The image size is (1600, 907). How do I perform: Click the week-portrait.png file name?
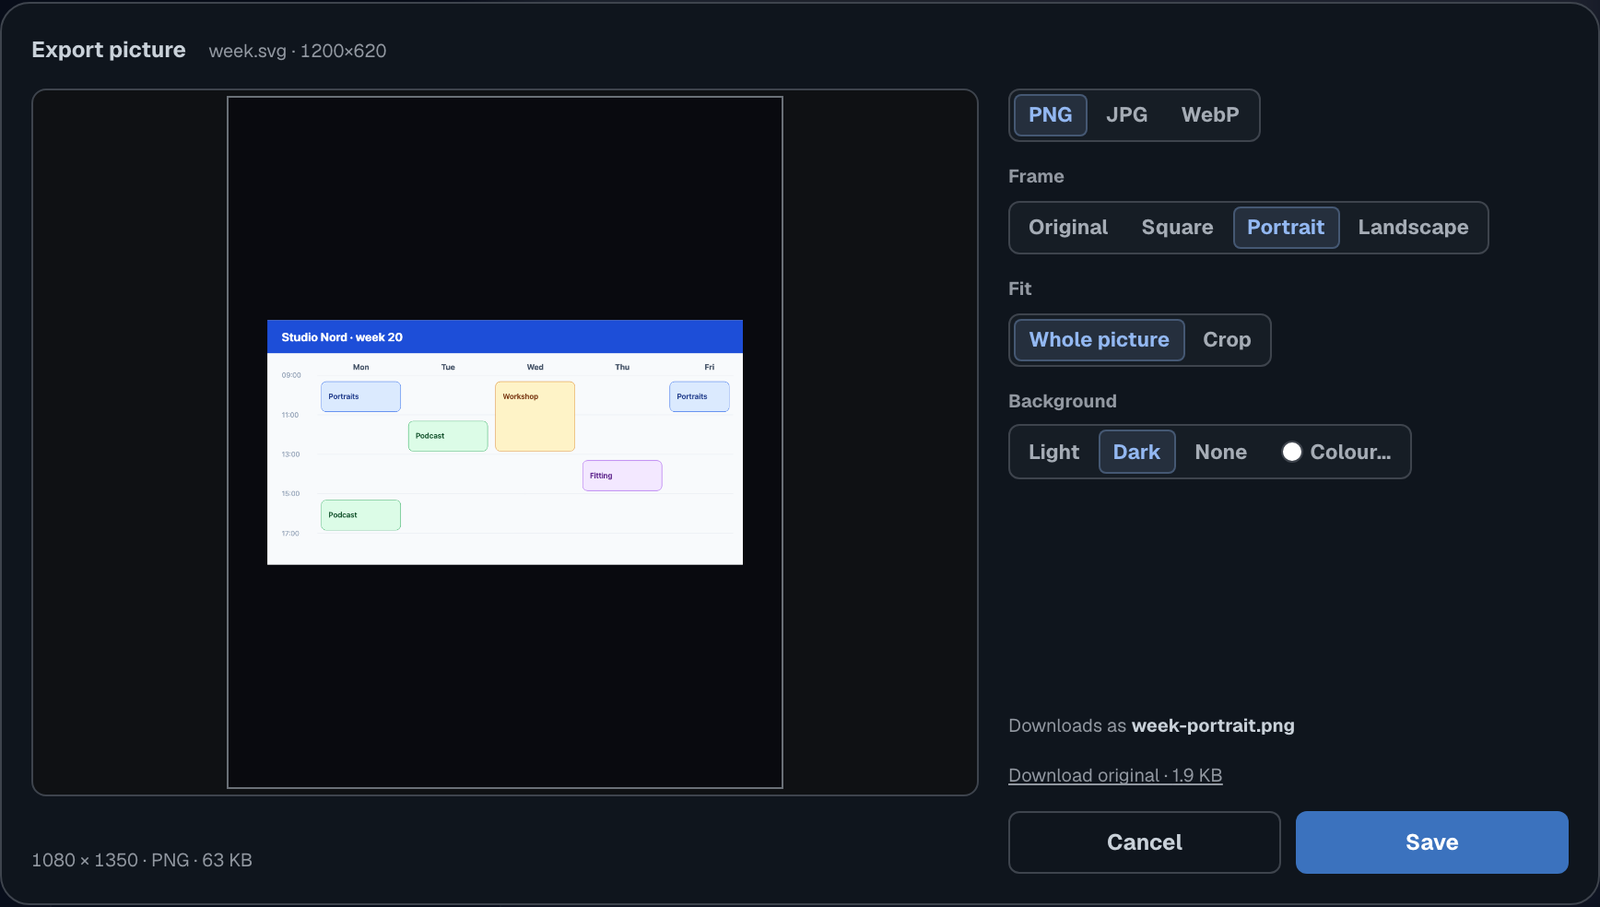click(1213, 726)
